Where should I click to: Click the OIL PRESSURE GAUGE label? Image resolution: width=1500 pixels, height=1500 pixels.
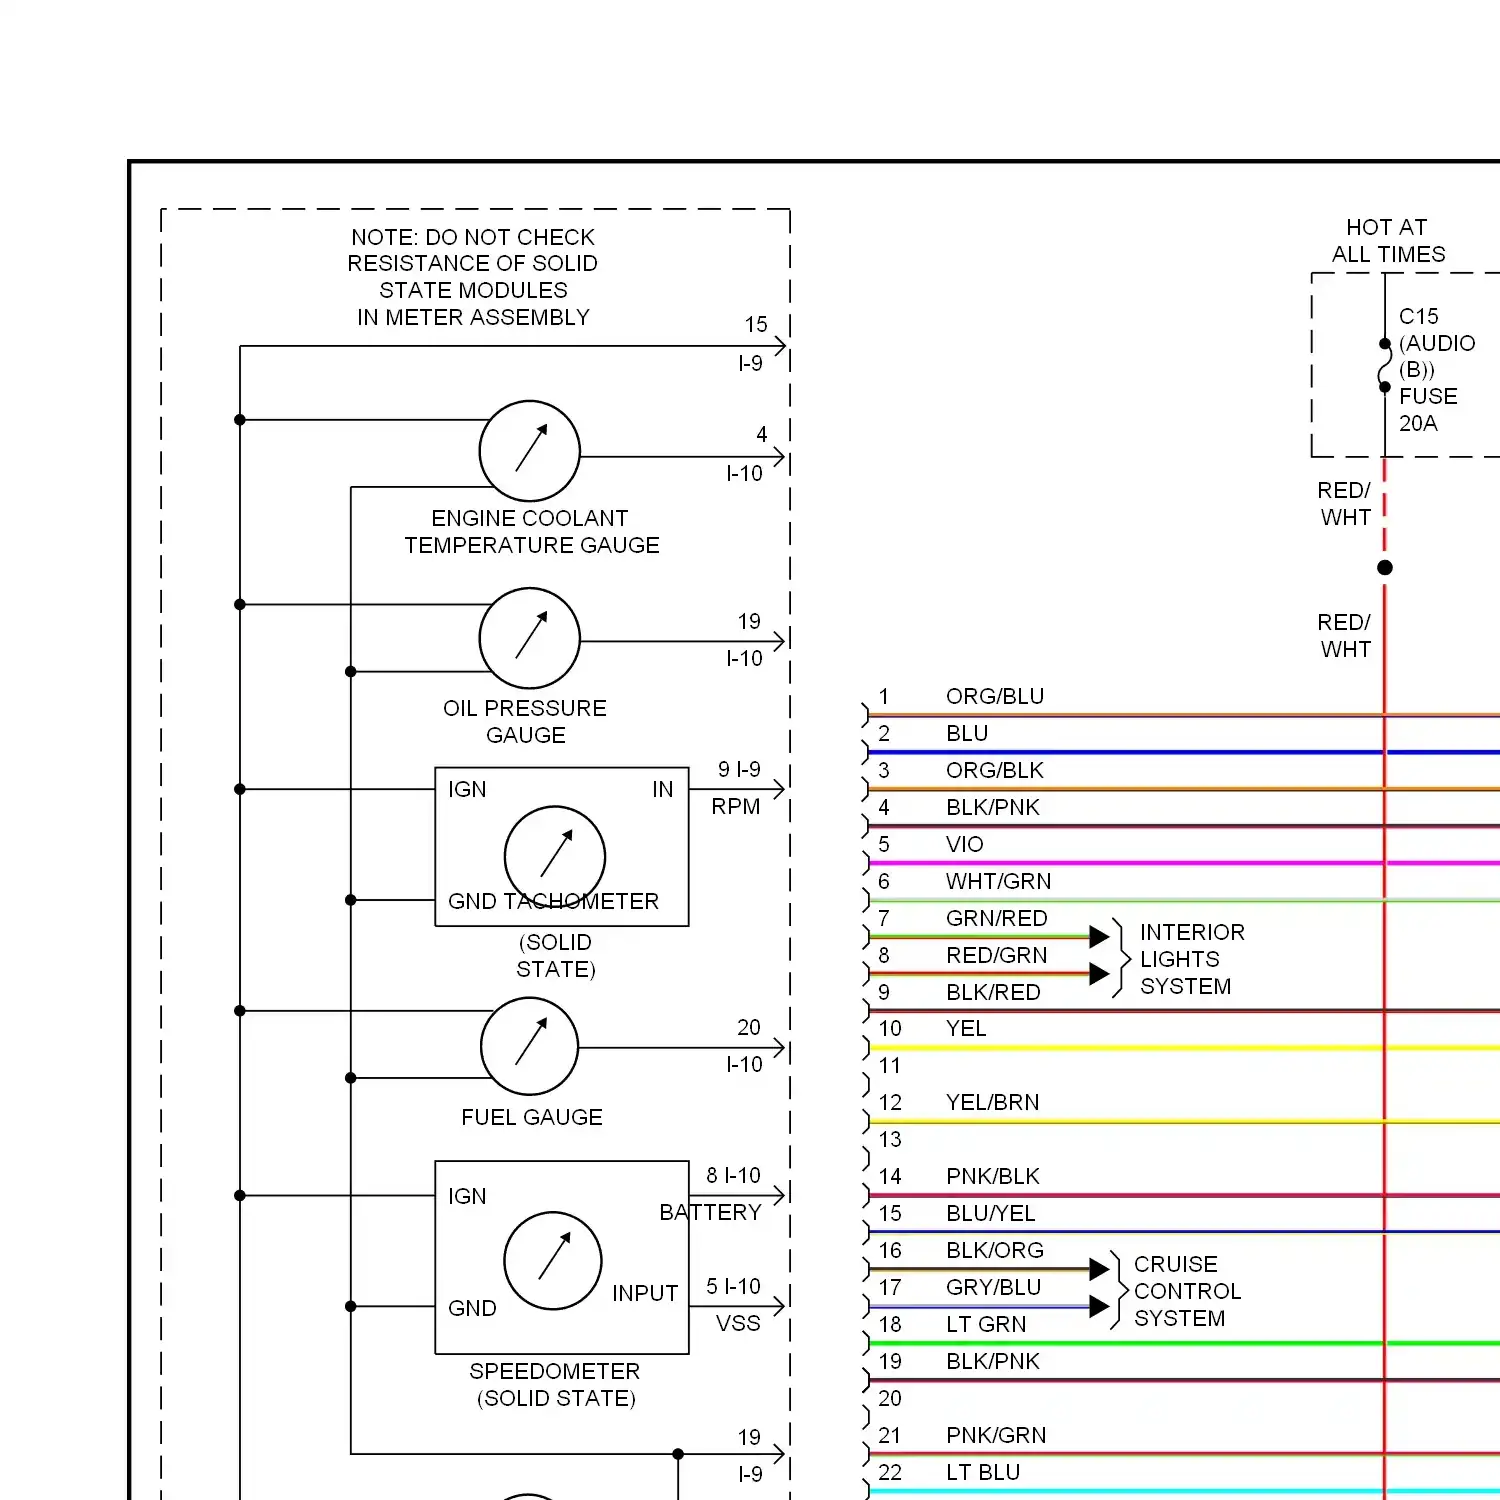point(525,721)
